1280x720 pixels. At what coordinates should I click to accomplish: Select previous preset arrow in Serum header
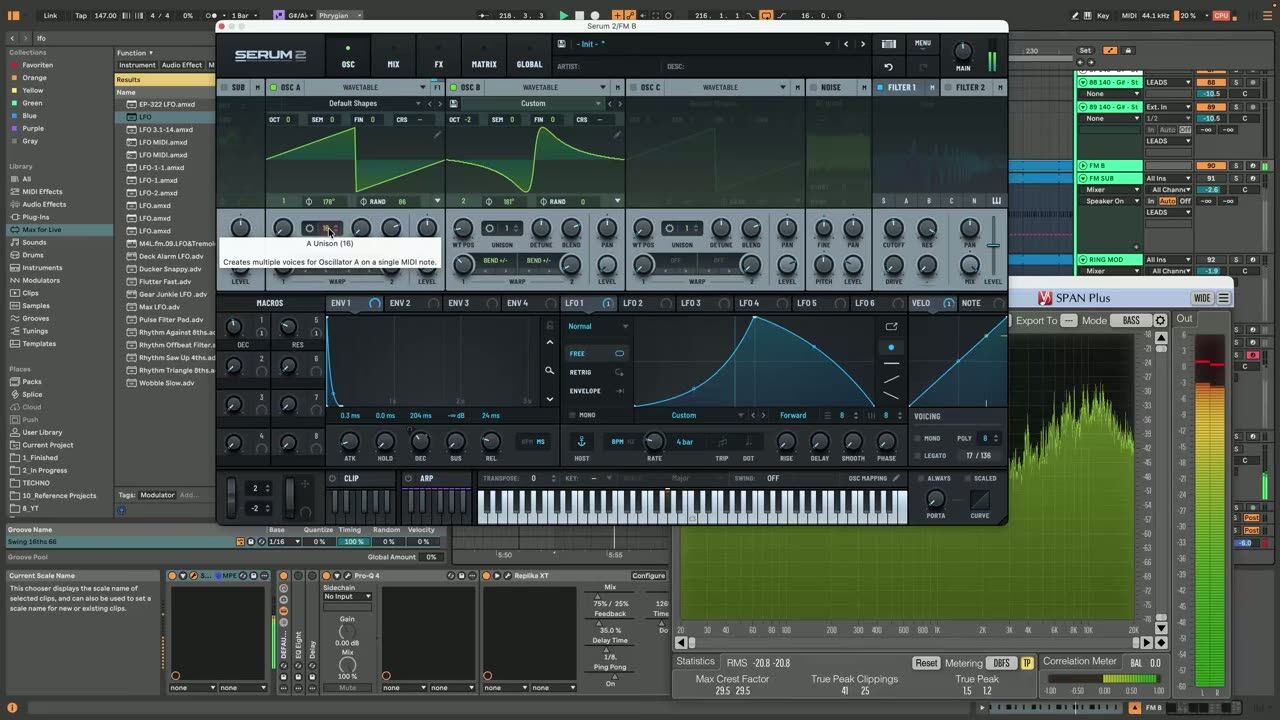[x=846, y=44]
